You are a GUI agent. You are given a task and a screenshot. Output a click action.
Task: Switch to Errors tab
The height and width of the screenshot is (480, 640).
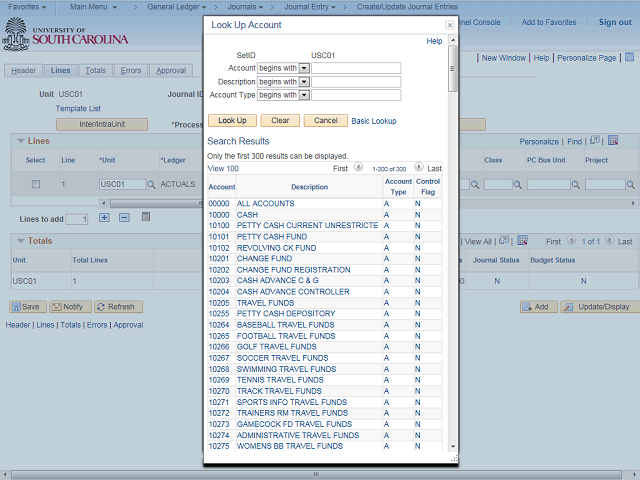(x=131, y=71)
